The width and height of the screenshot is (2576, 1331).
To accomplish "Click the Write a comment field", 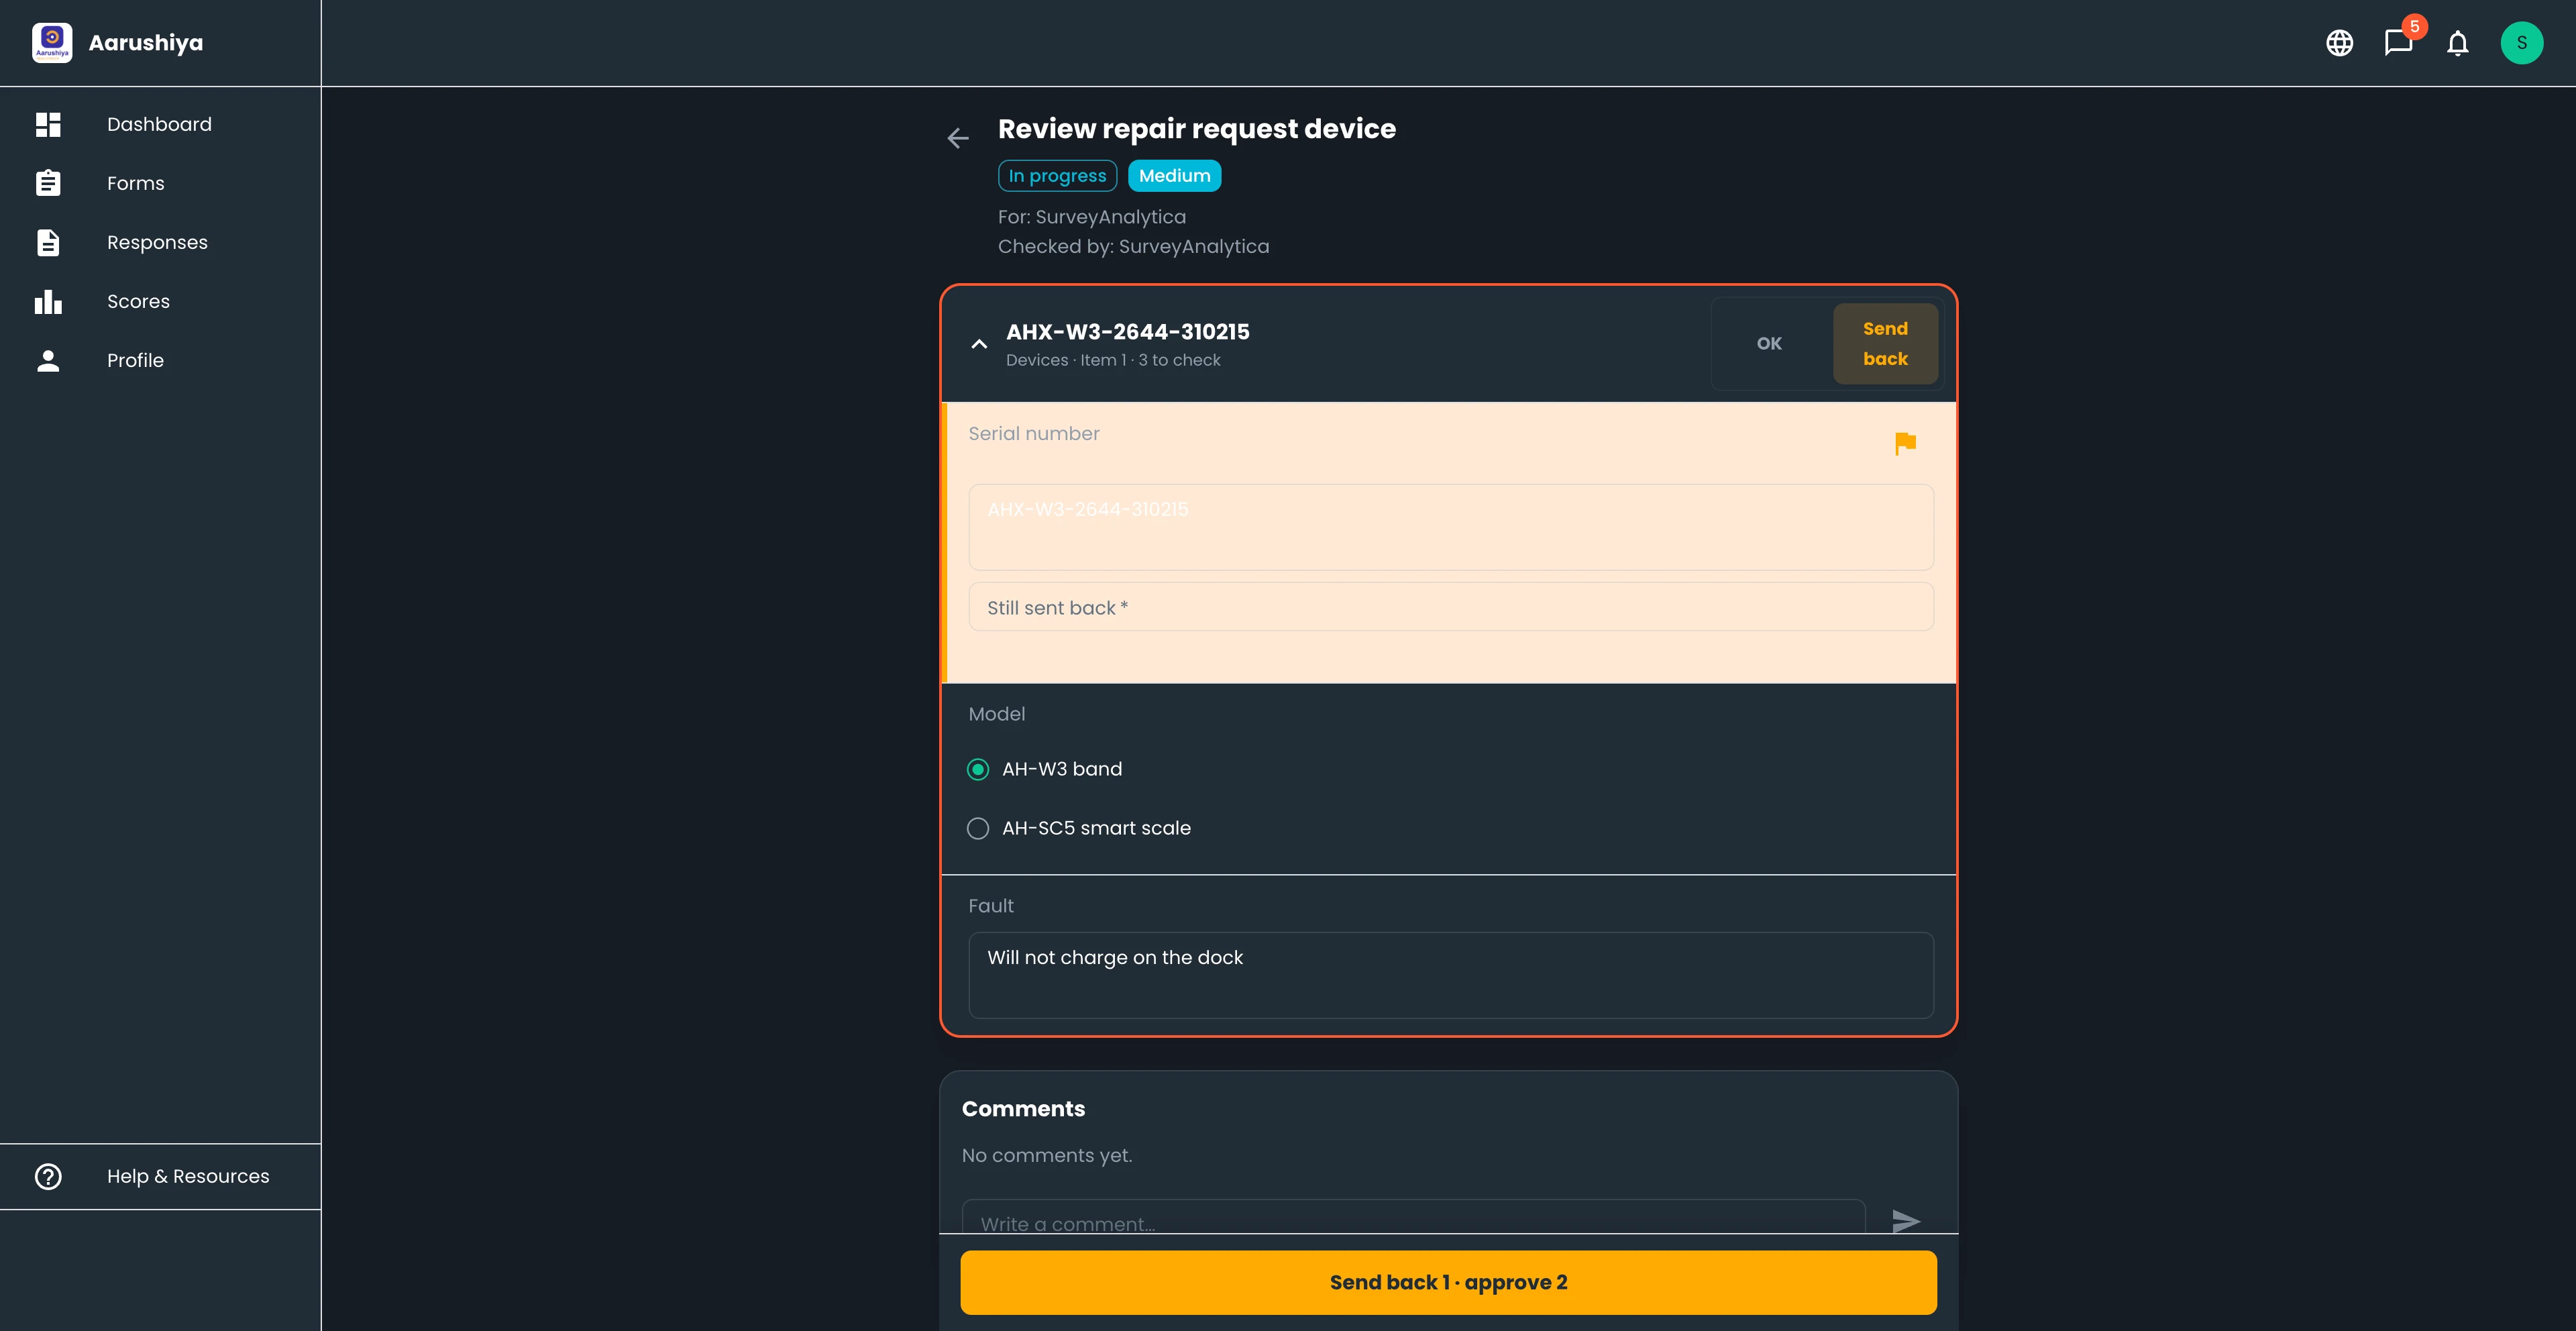I will (1413, 1217).
